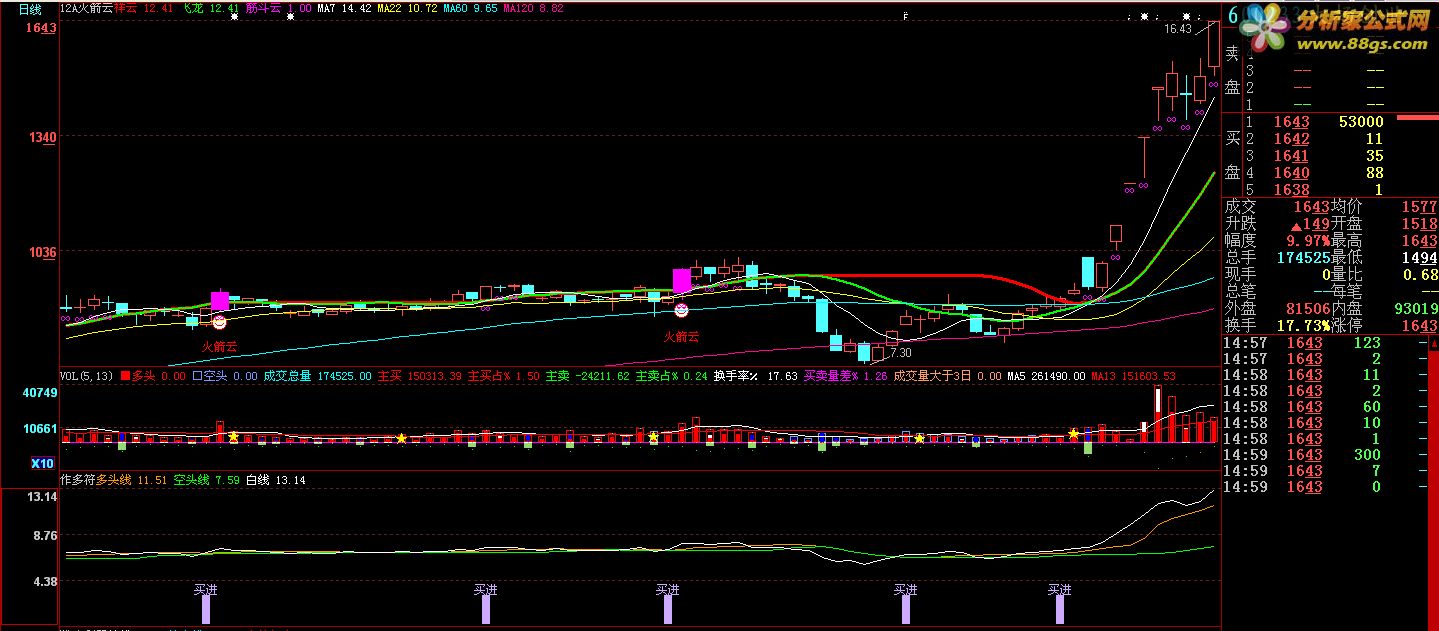Click the 40749 volume axis label
Screen dimensions: 1439x631
[x=40, y=394]
